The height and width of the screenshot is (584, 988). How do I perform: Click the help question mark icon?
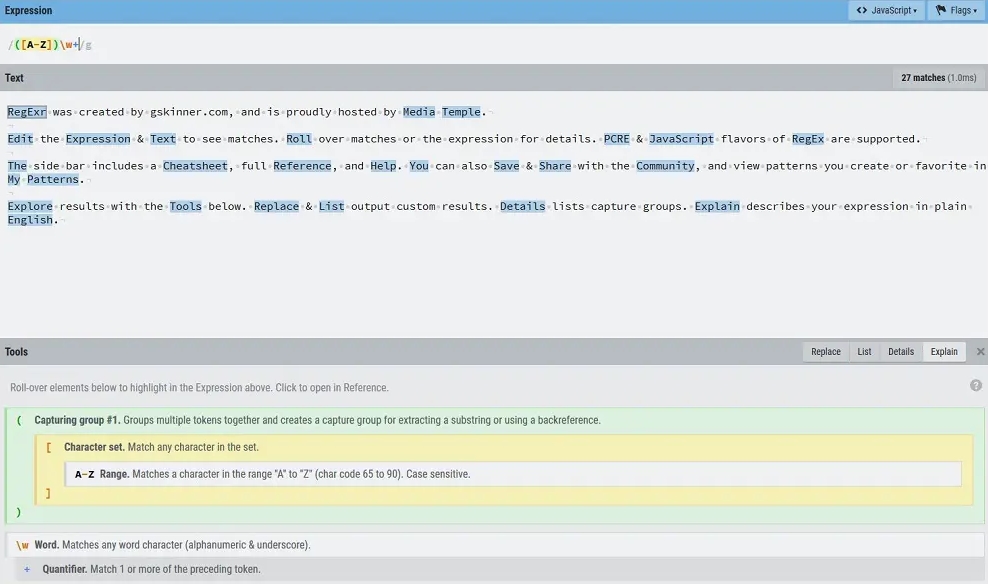(x=975, y=386)
